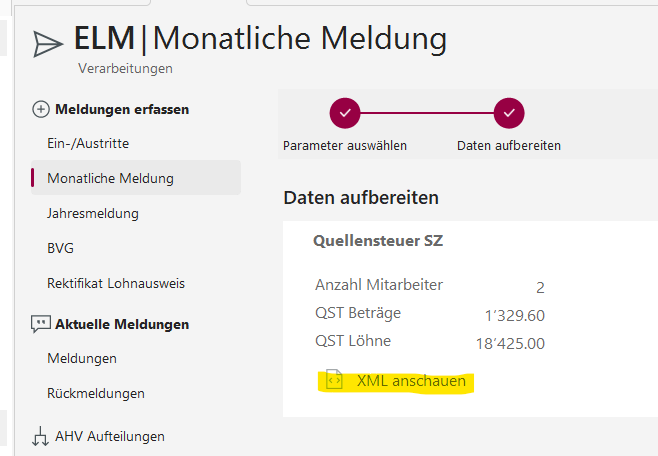Open Rückmeldungen in the sidebar
Screen dimensions: 658x456
click(x=96, y=394)
